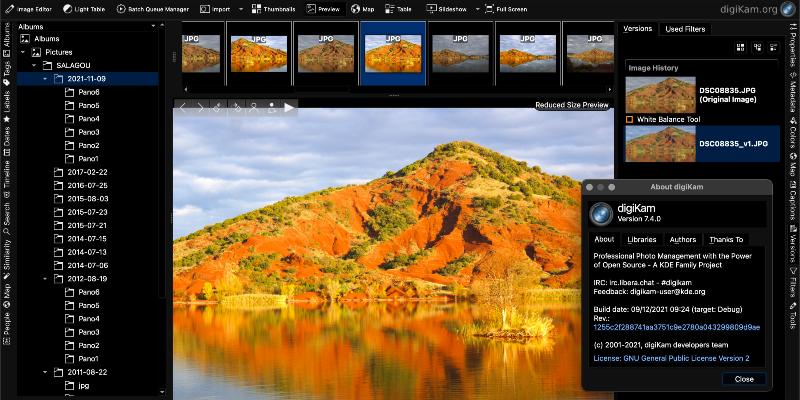Switch to the Used Filters tab
The image size is (800, 400).
[x=685, y=29]
